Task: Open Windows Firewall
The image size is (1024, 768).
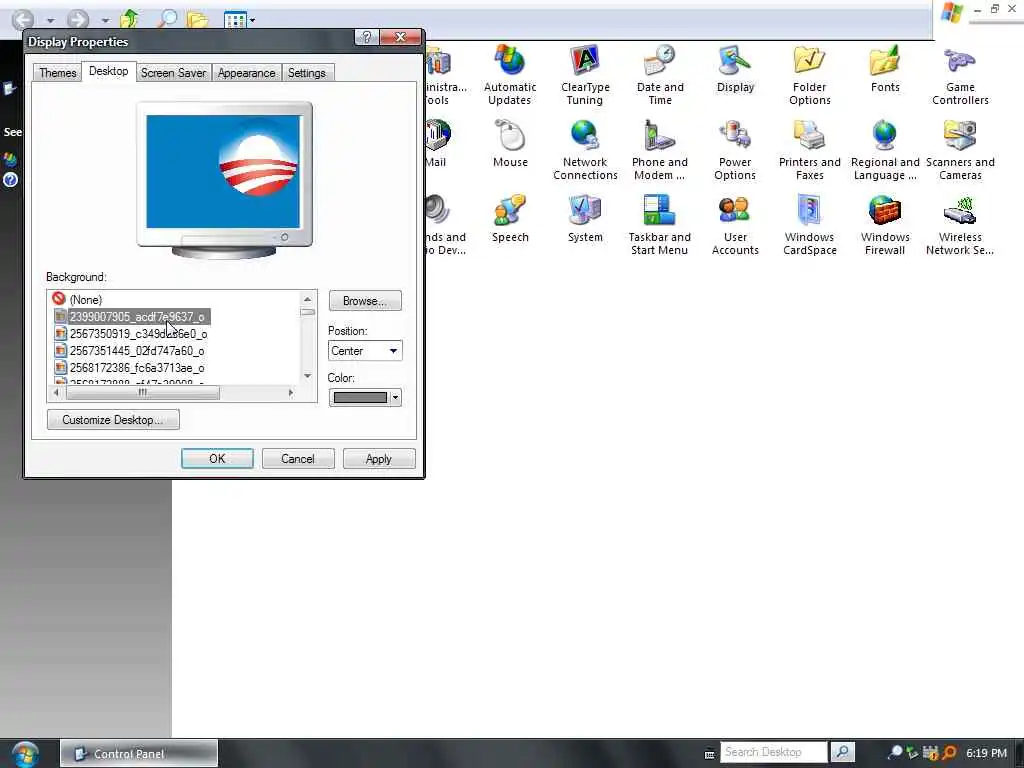Action: 885,225
